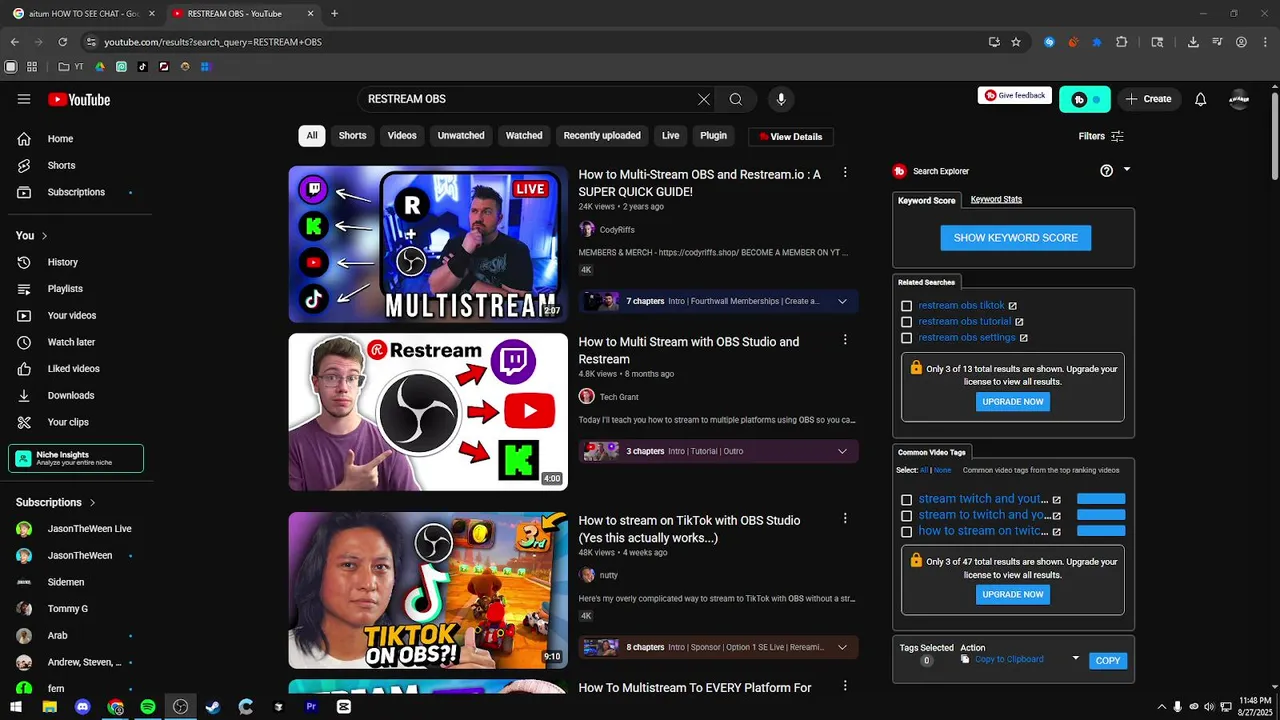
Task: Open Chrome downloads icon
Action: pyautogui.click(x=1193, y=42)
